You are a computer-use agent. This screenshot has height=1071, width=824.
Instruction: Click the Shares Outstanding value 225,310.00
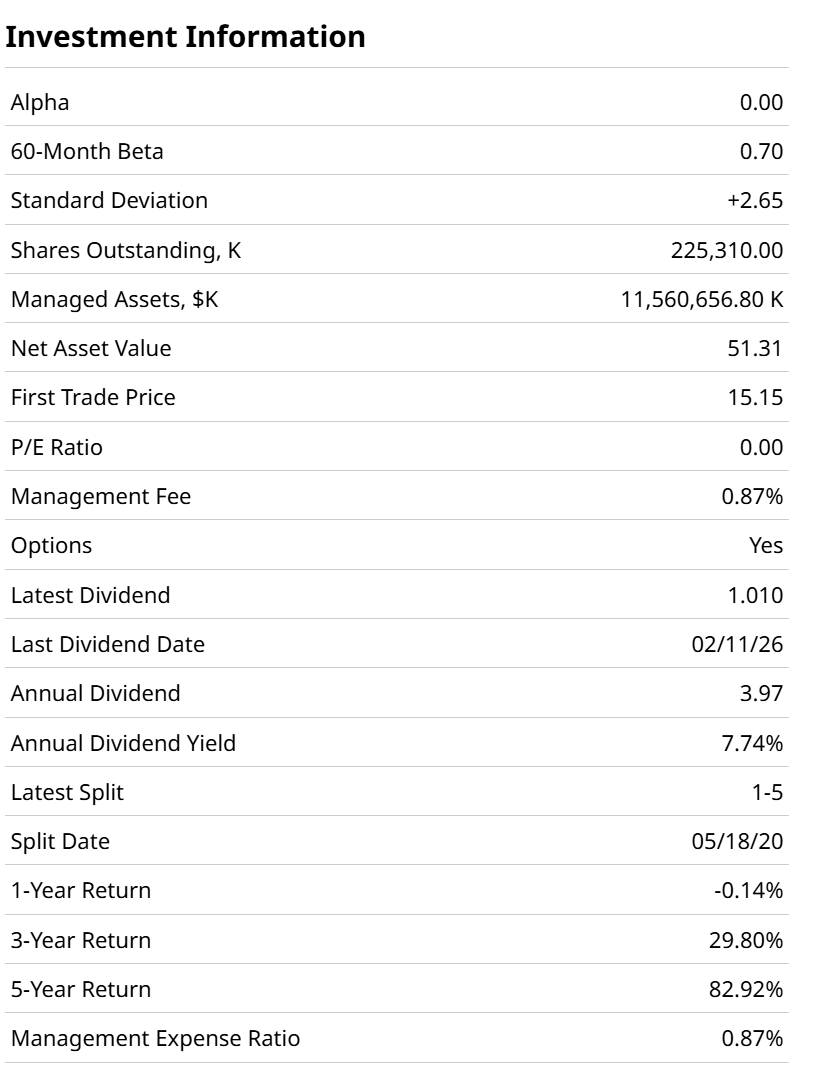point(727,251)
